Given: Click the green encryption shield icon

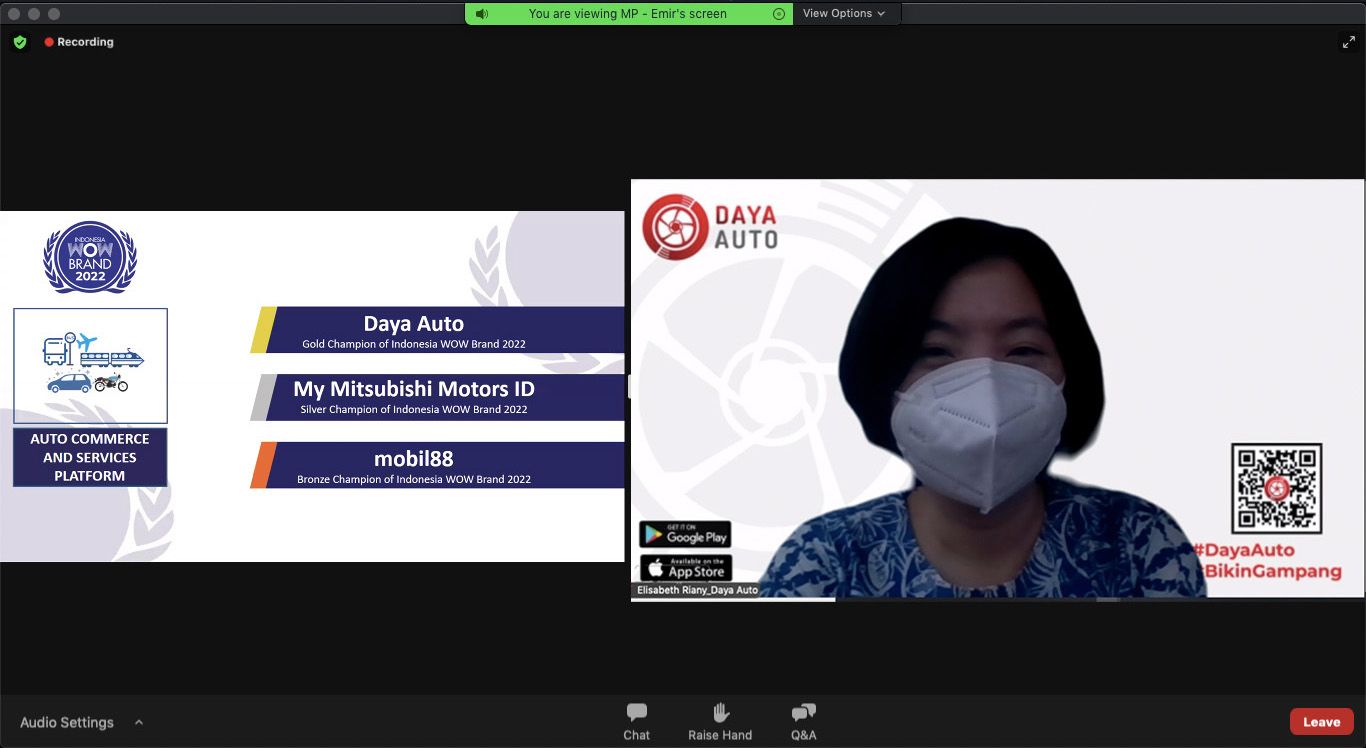Looking at the screenshot, I should pos(20,42).
